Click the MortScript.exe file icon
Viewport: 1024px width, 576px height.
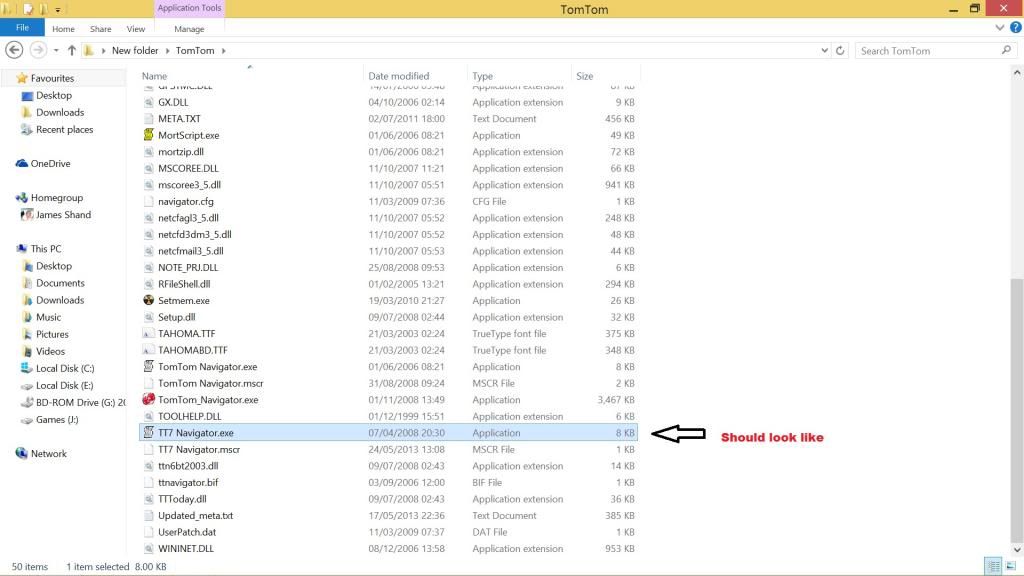point(149,135)
